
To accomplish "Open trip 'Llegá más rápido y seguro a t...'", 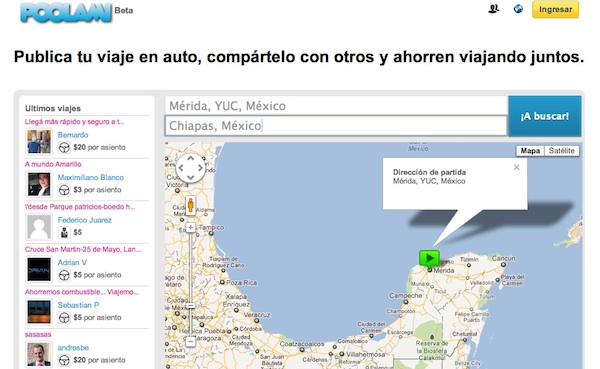I will [75, 122].
